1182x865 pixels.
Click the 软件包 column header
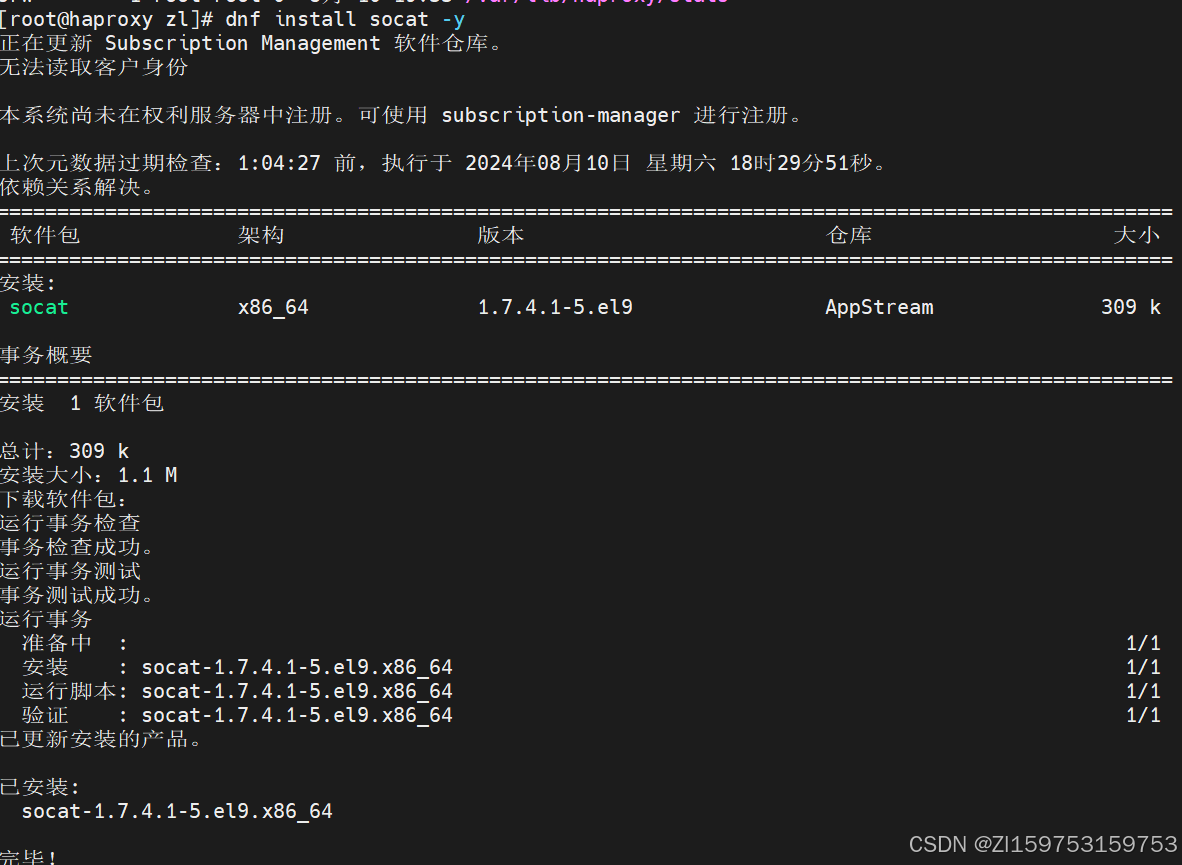tap(44, 235)
